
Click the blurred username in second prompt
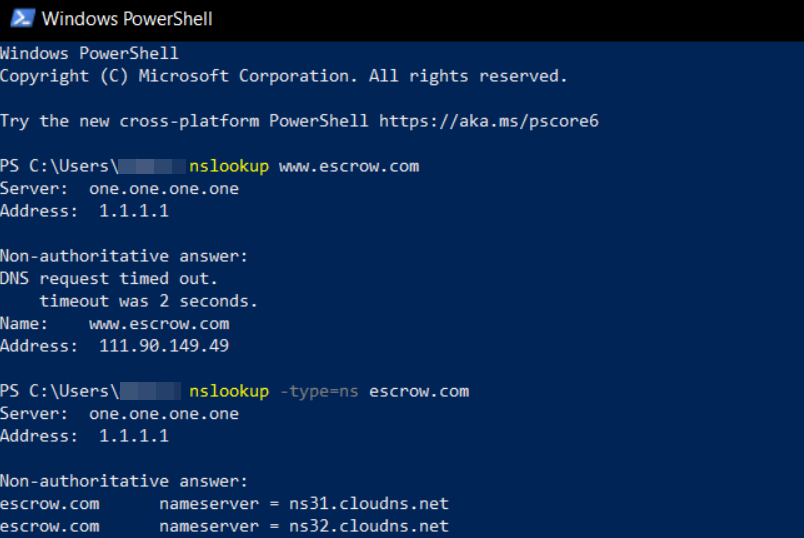pos(150,391)
